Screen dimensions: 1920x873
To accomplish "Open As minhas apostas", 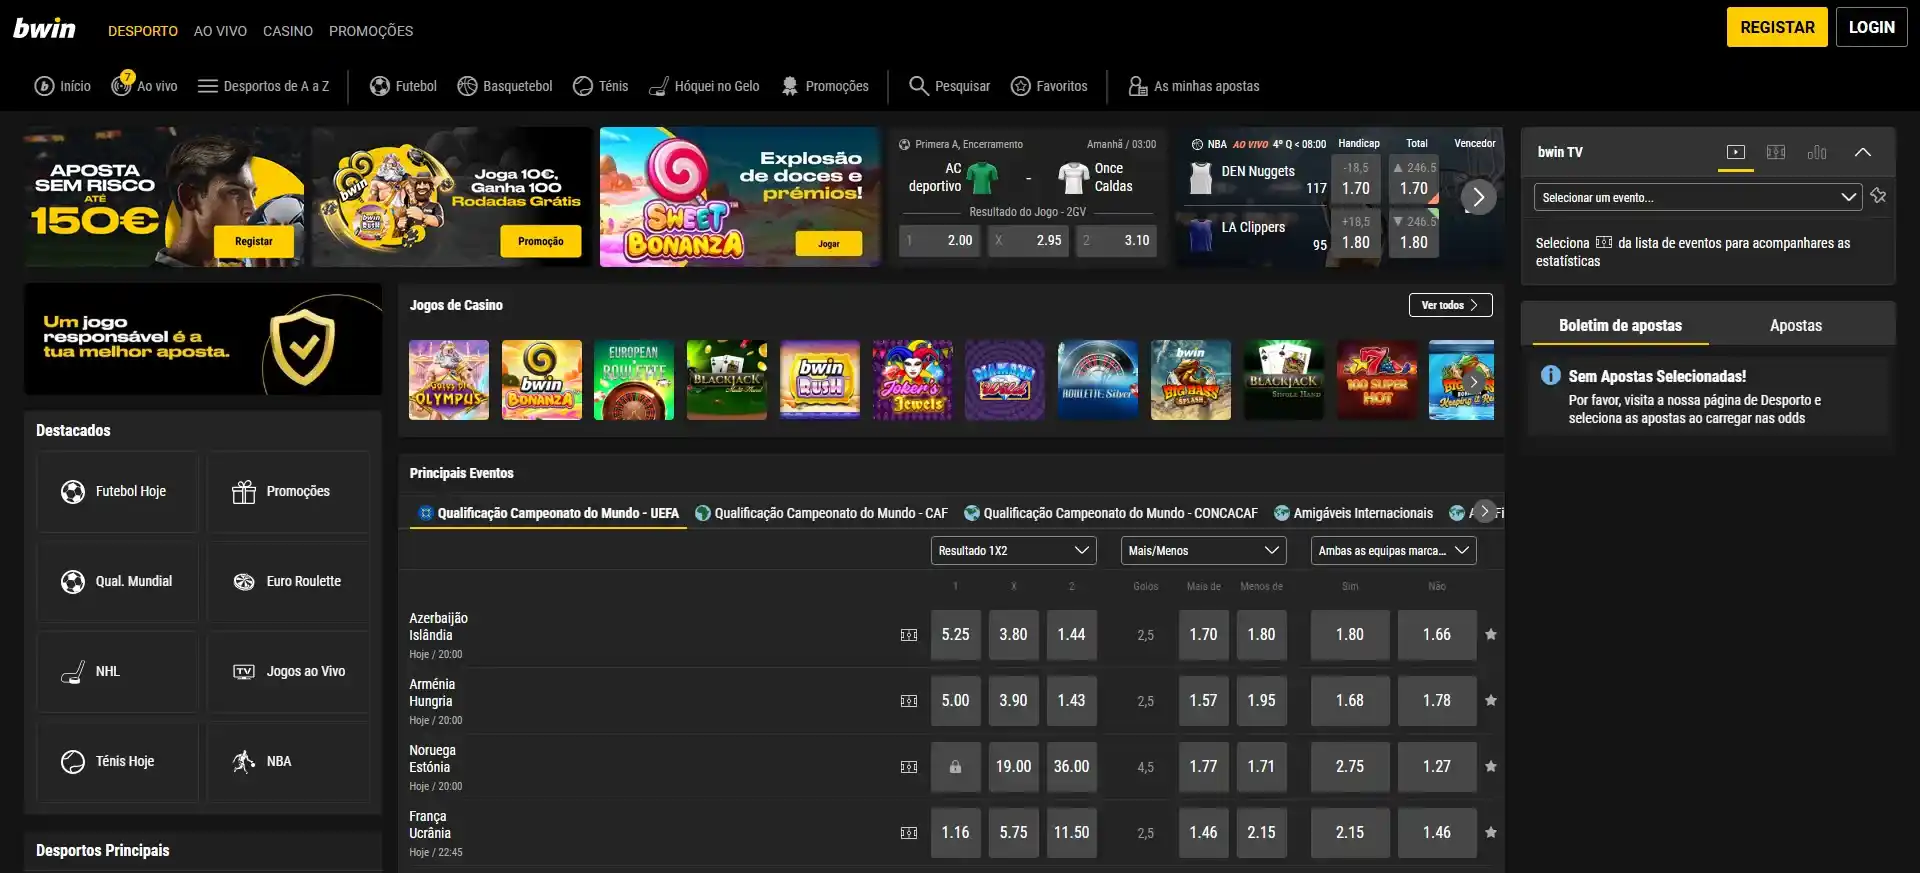I will point(1194,86).
